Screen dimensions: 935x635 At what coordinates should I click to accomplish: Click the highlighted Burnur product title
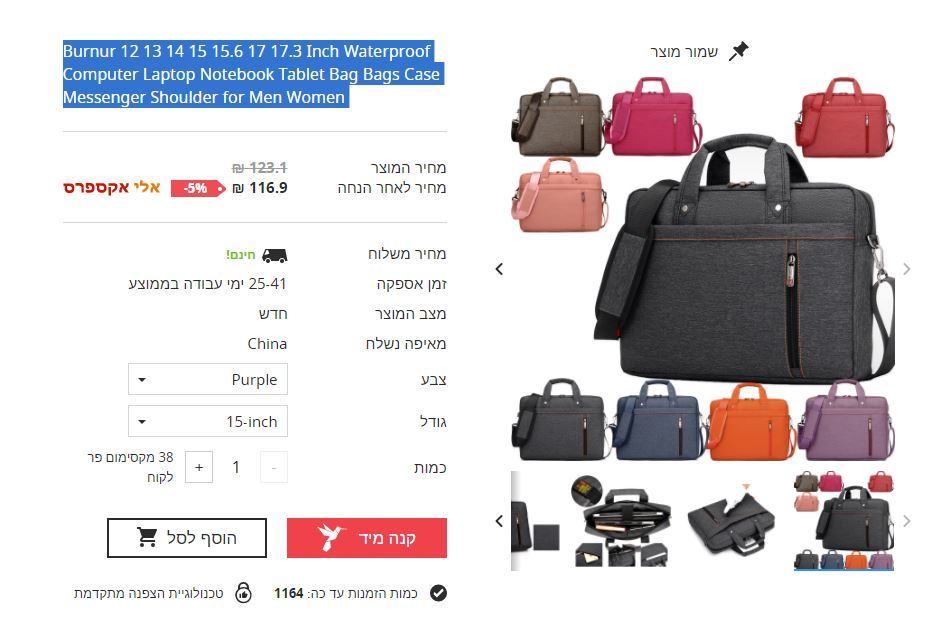click(x=253, y=74)
